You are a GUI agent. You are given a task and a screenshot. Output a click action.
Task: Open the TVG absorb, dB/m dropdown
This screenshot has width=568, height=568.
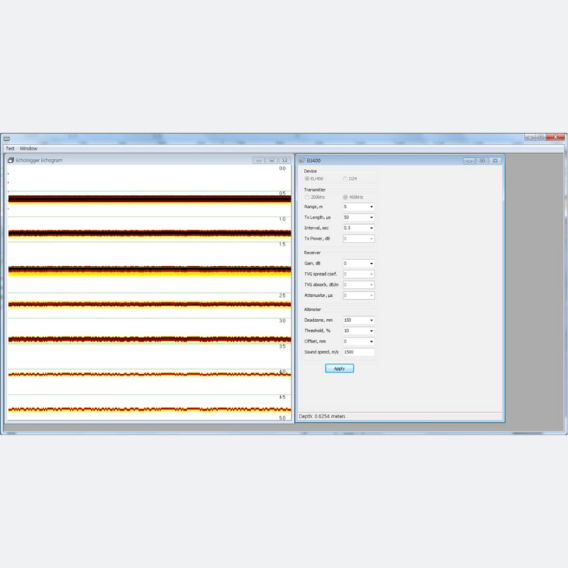(x=371, y=285)
